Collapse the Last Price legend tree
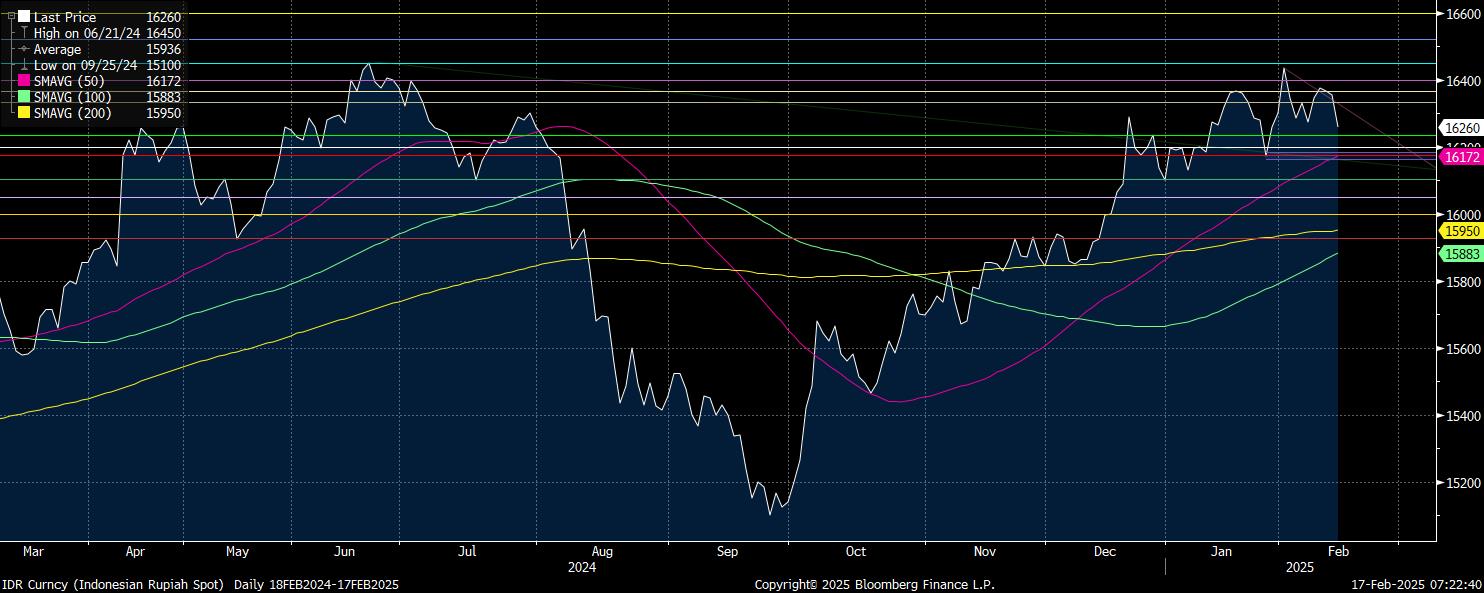Viewport: 1484px width, 593px height. click(x=11, y=17)
